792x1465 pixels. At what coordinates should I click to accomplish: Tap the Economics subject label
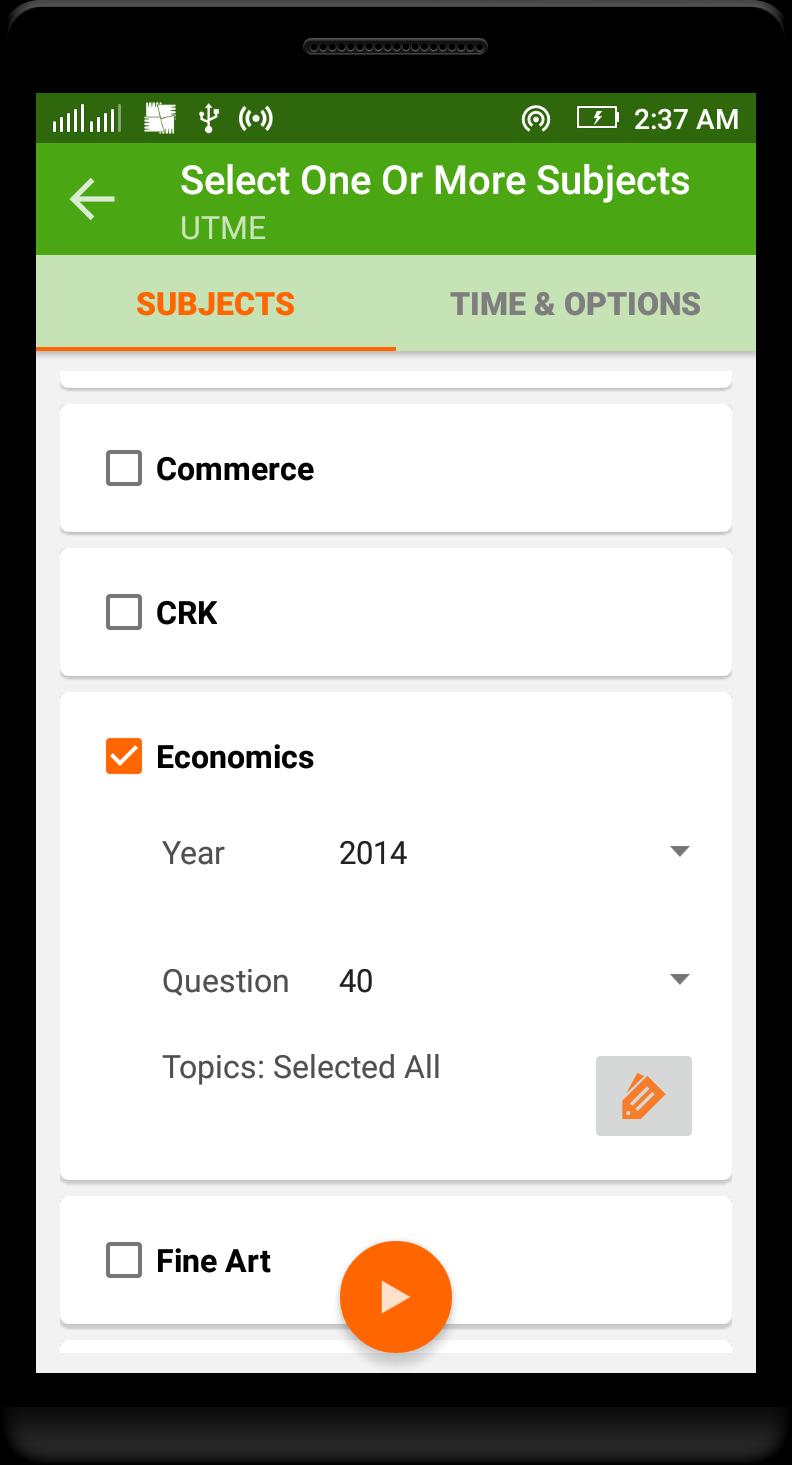[235, 757]
